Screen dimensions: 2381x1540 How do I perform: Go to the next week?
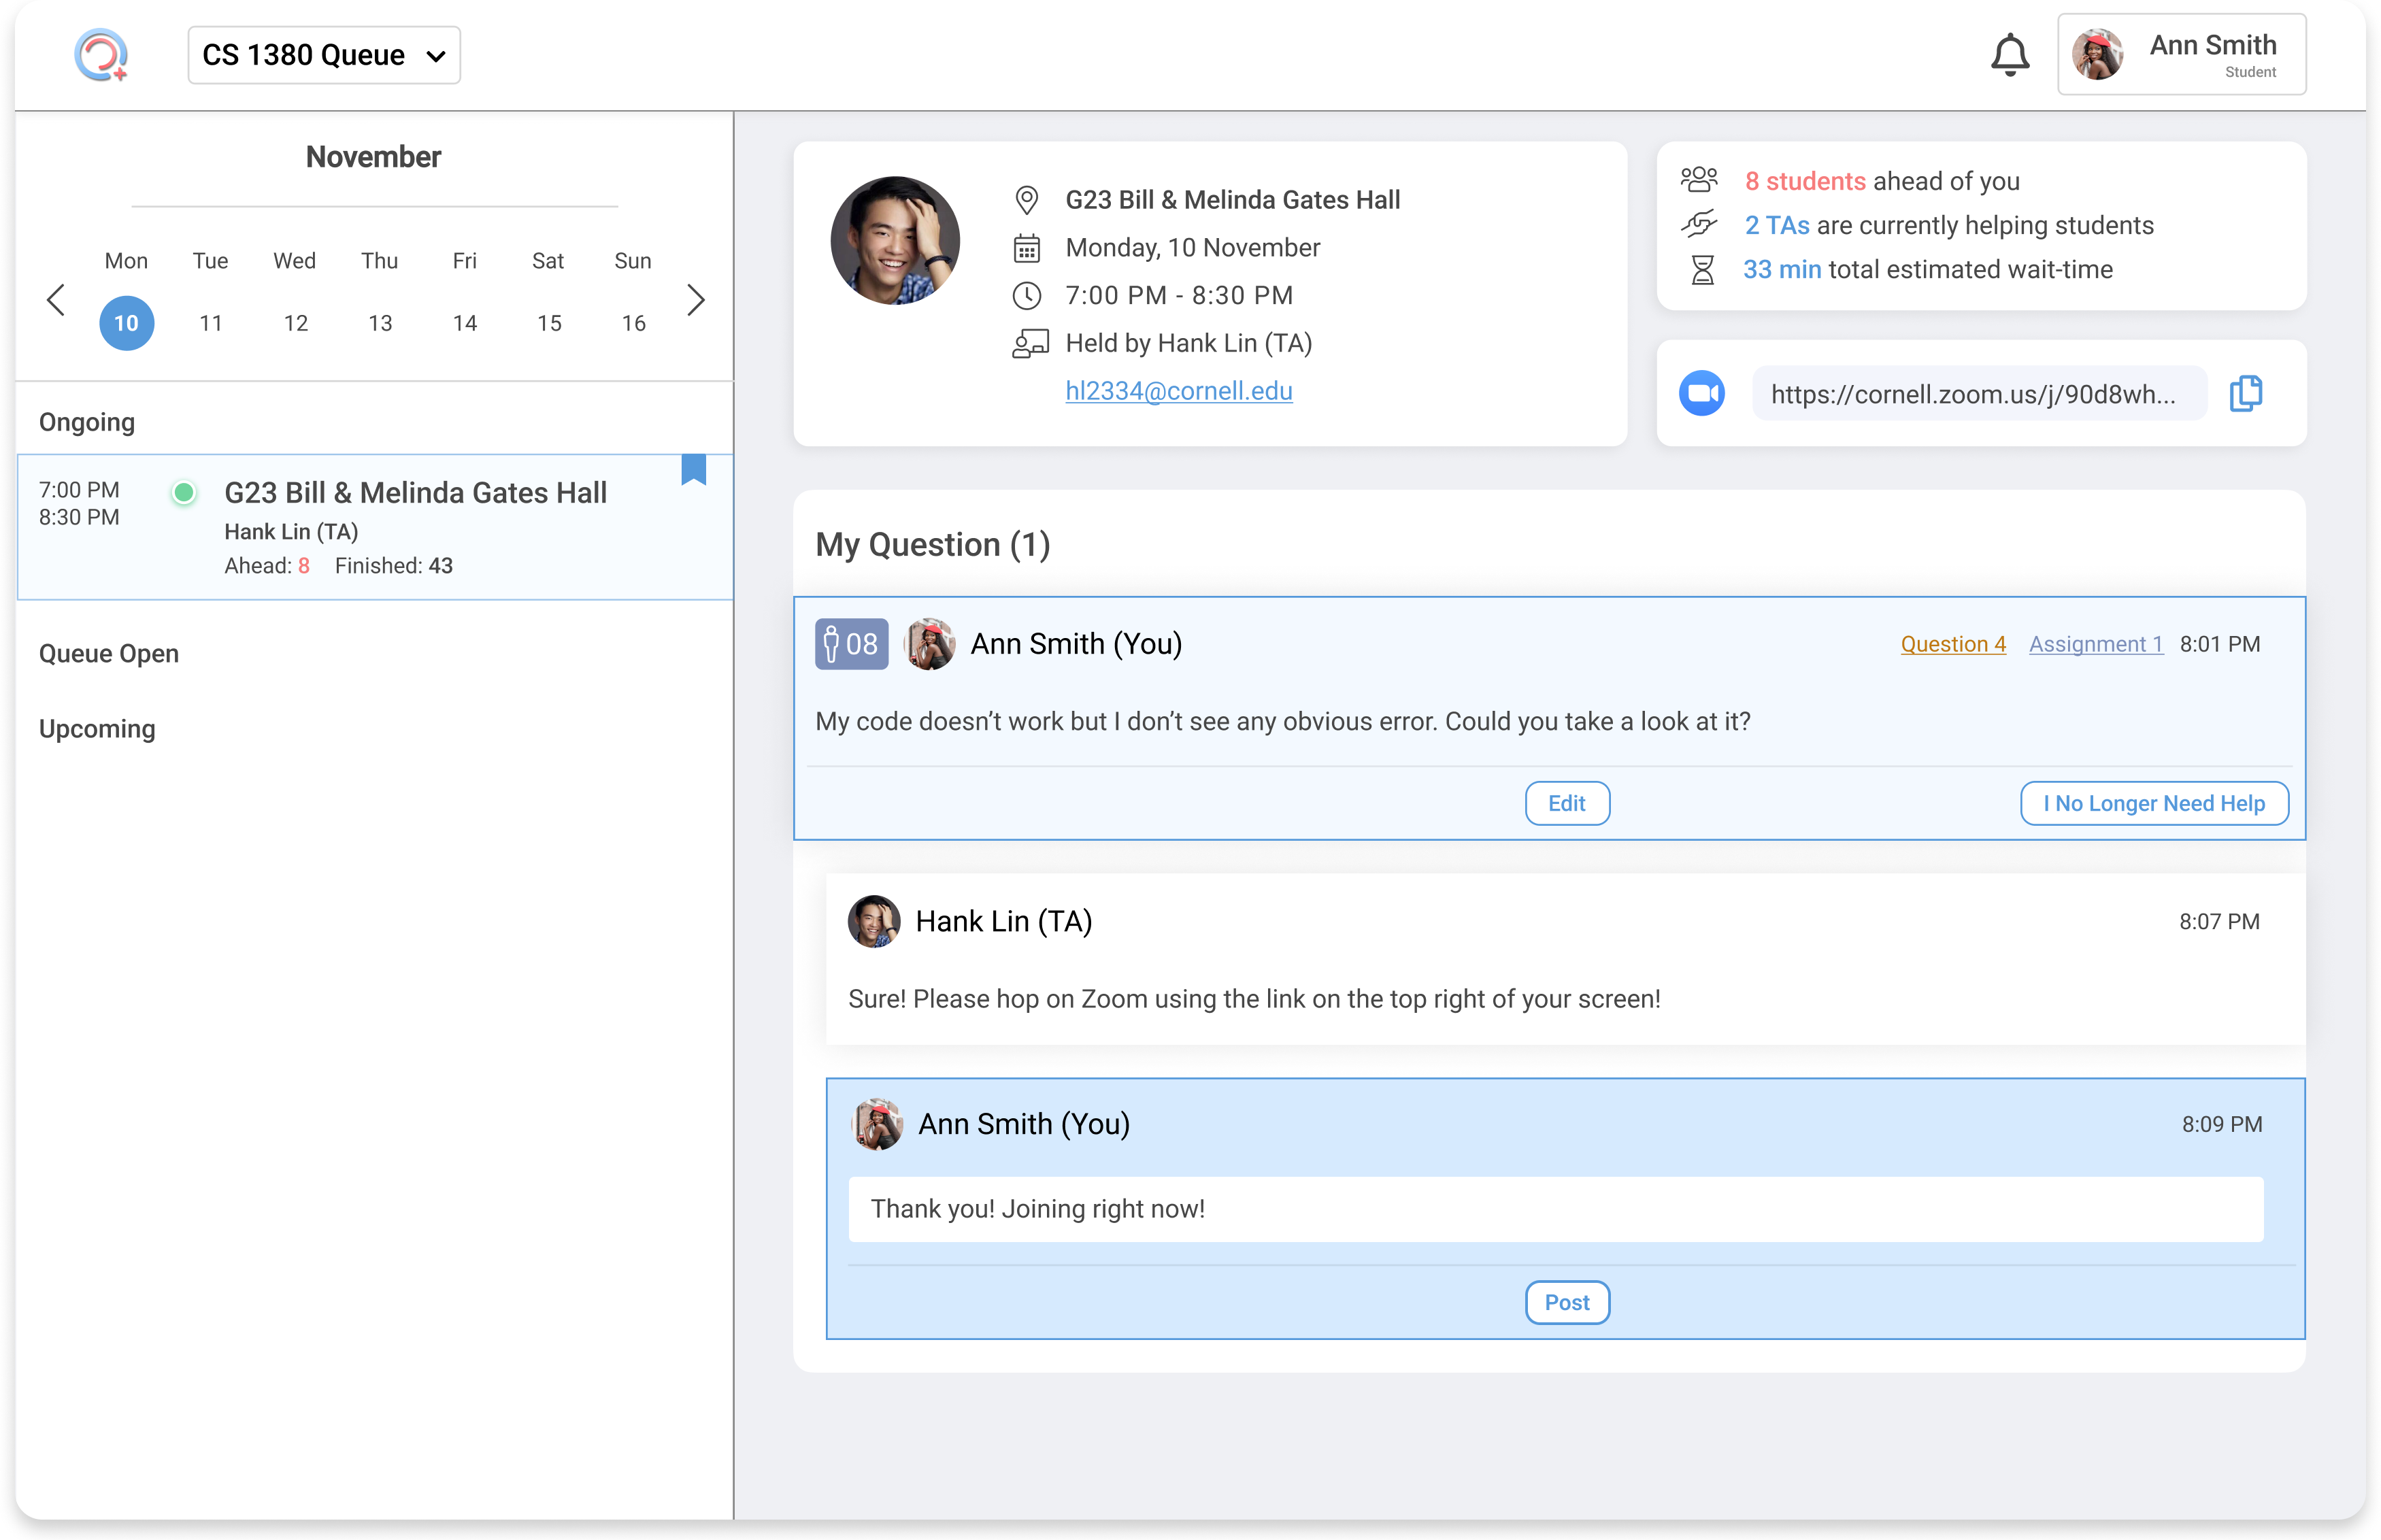[x=696, y=300]
